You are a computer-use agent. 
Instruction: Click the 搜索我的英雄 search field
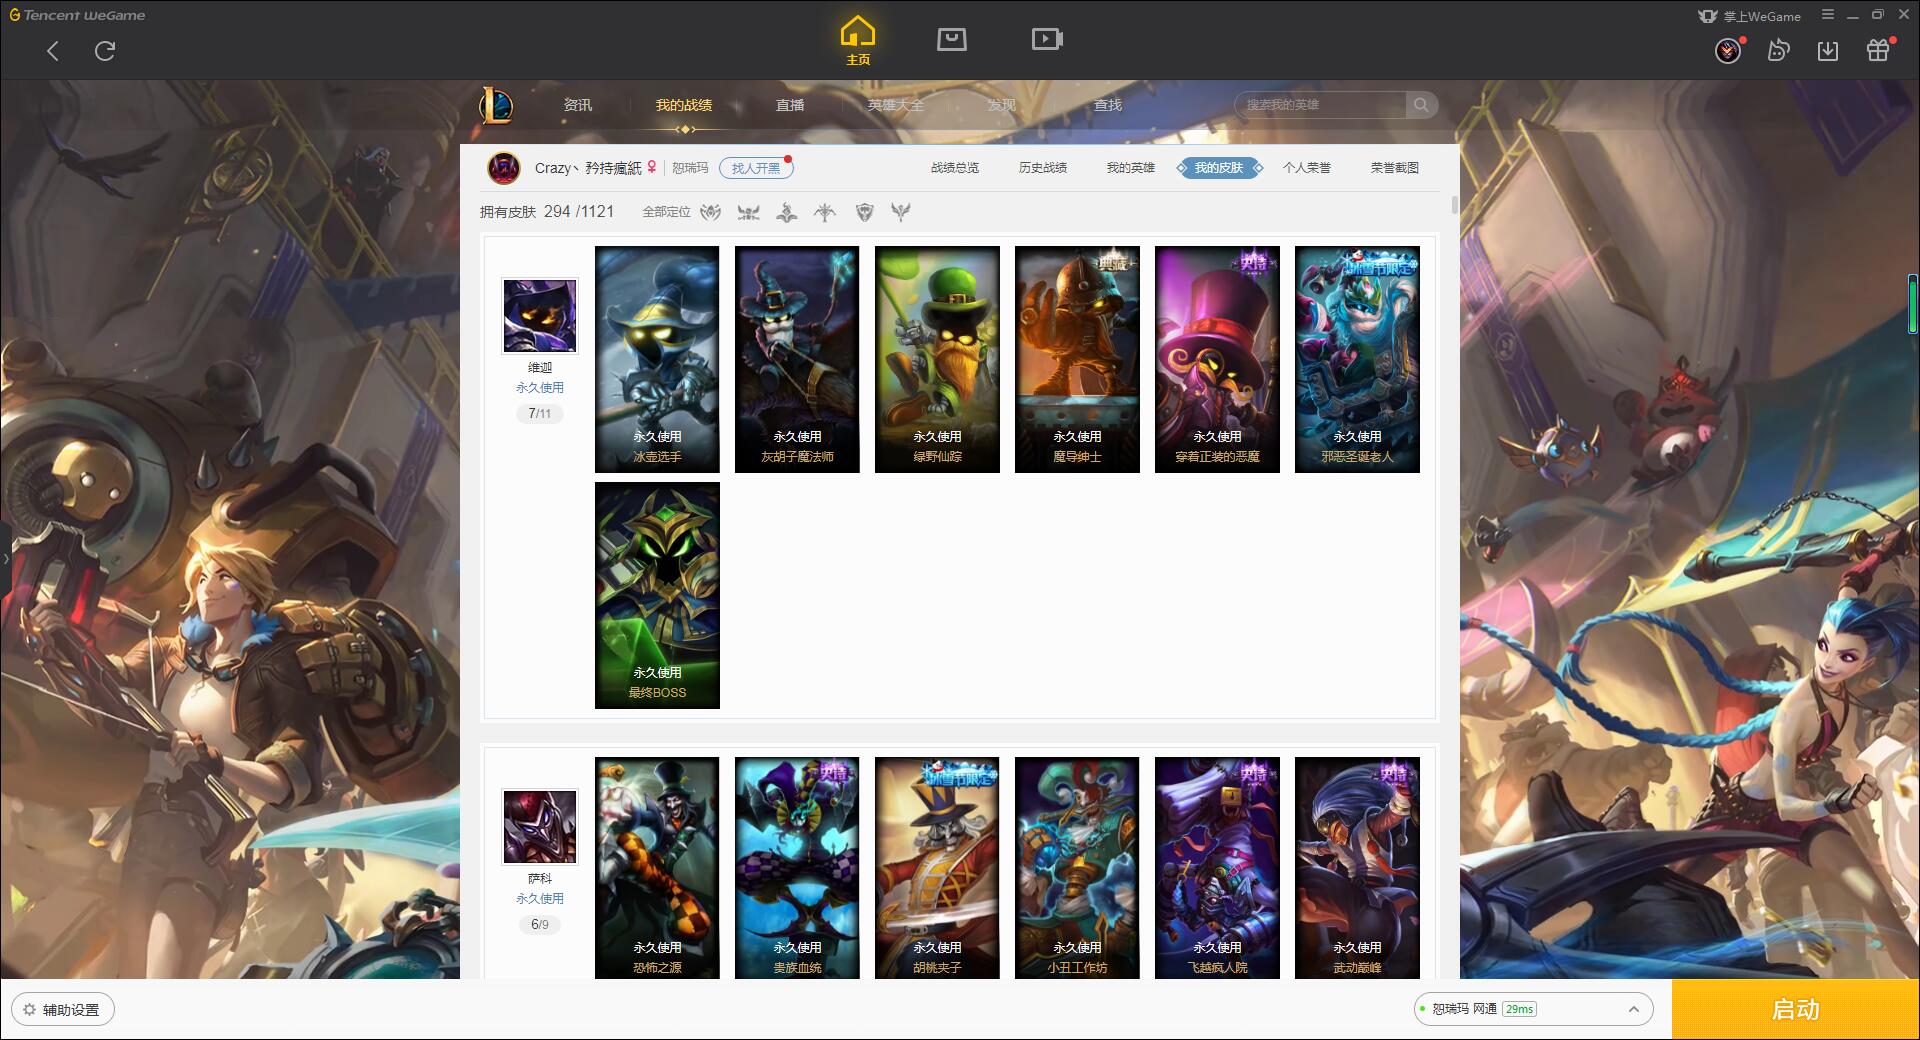[1322, 105]
